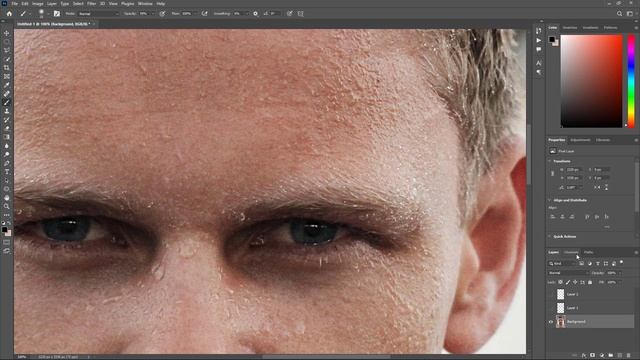This screenshot has width=640, height=360.
Task: Select the Brush tool in the toolbar
Action: click(x=7, y=102)
